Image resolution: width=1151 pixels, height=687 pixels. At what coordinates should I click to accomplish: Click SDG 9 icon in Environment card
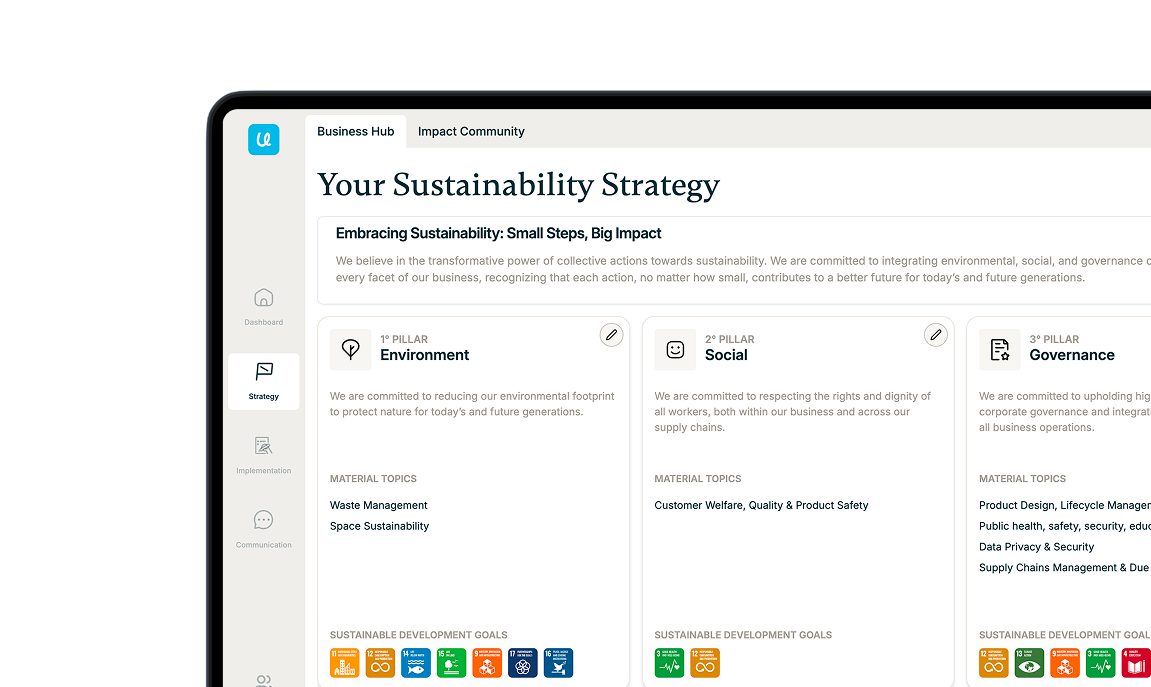[487, 663]
